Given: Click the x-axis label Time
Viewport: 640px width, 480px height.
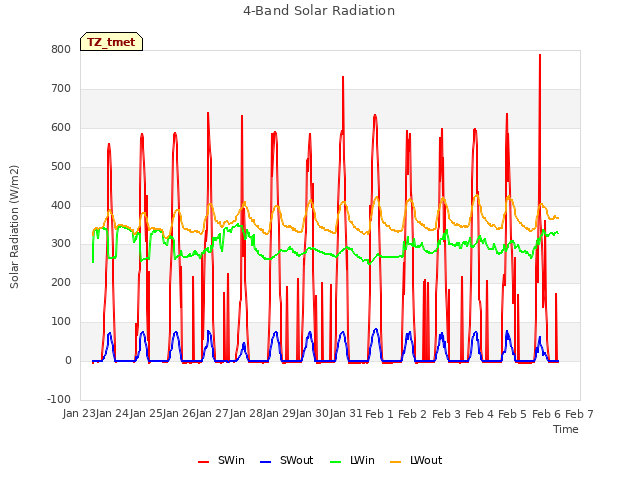Looking at the screenshot, I should (566, 429).
